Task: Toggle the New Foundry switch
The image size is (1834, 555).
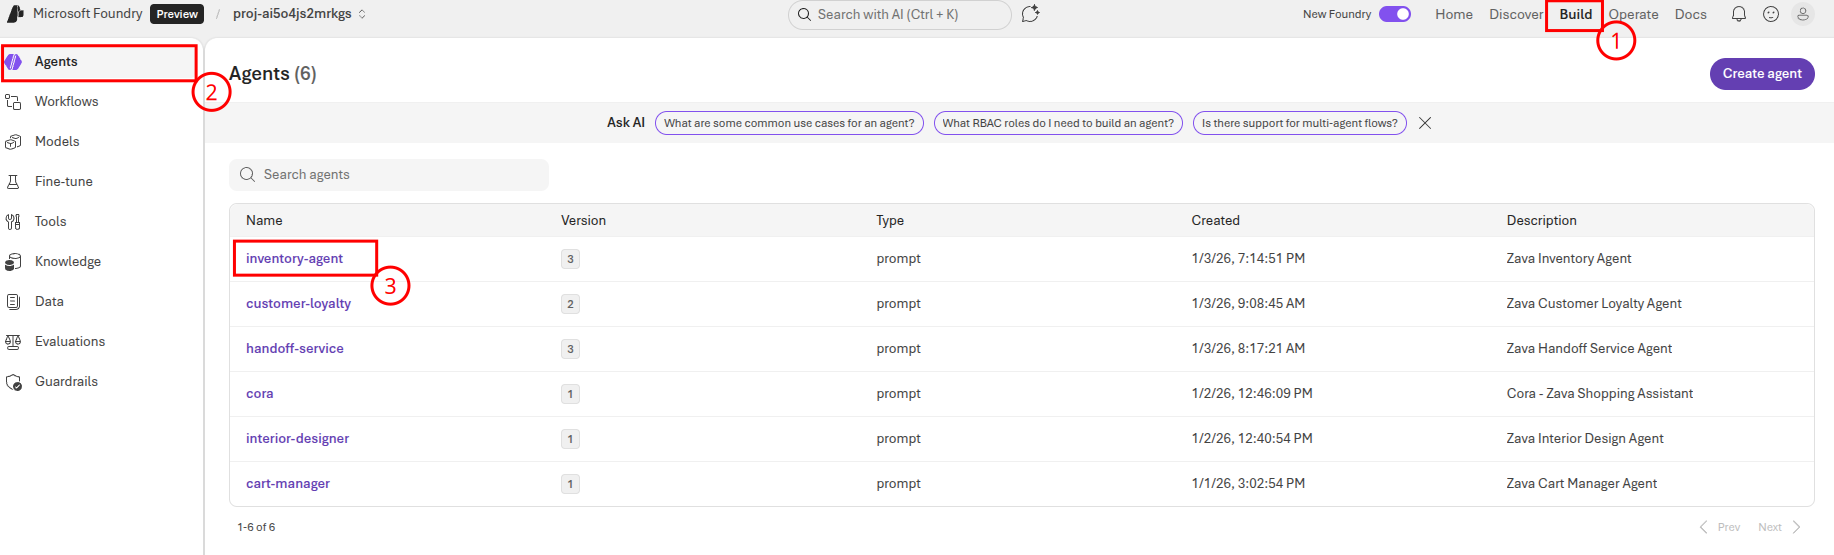Action: click(x=1395, y=14)
